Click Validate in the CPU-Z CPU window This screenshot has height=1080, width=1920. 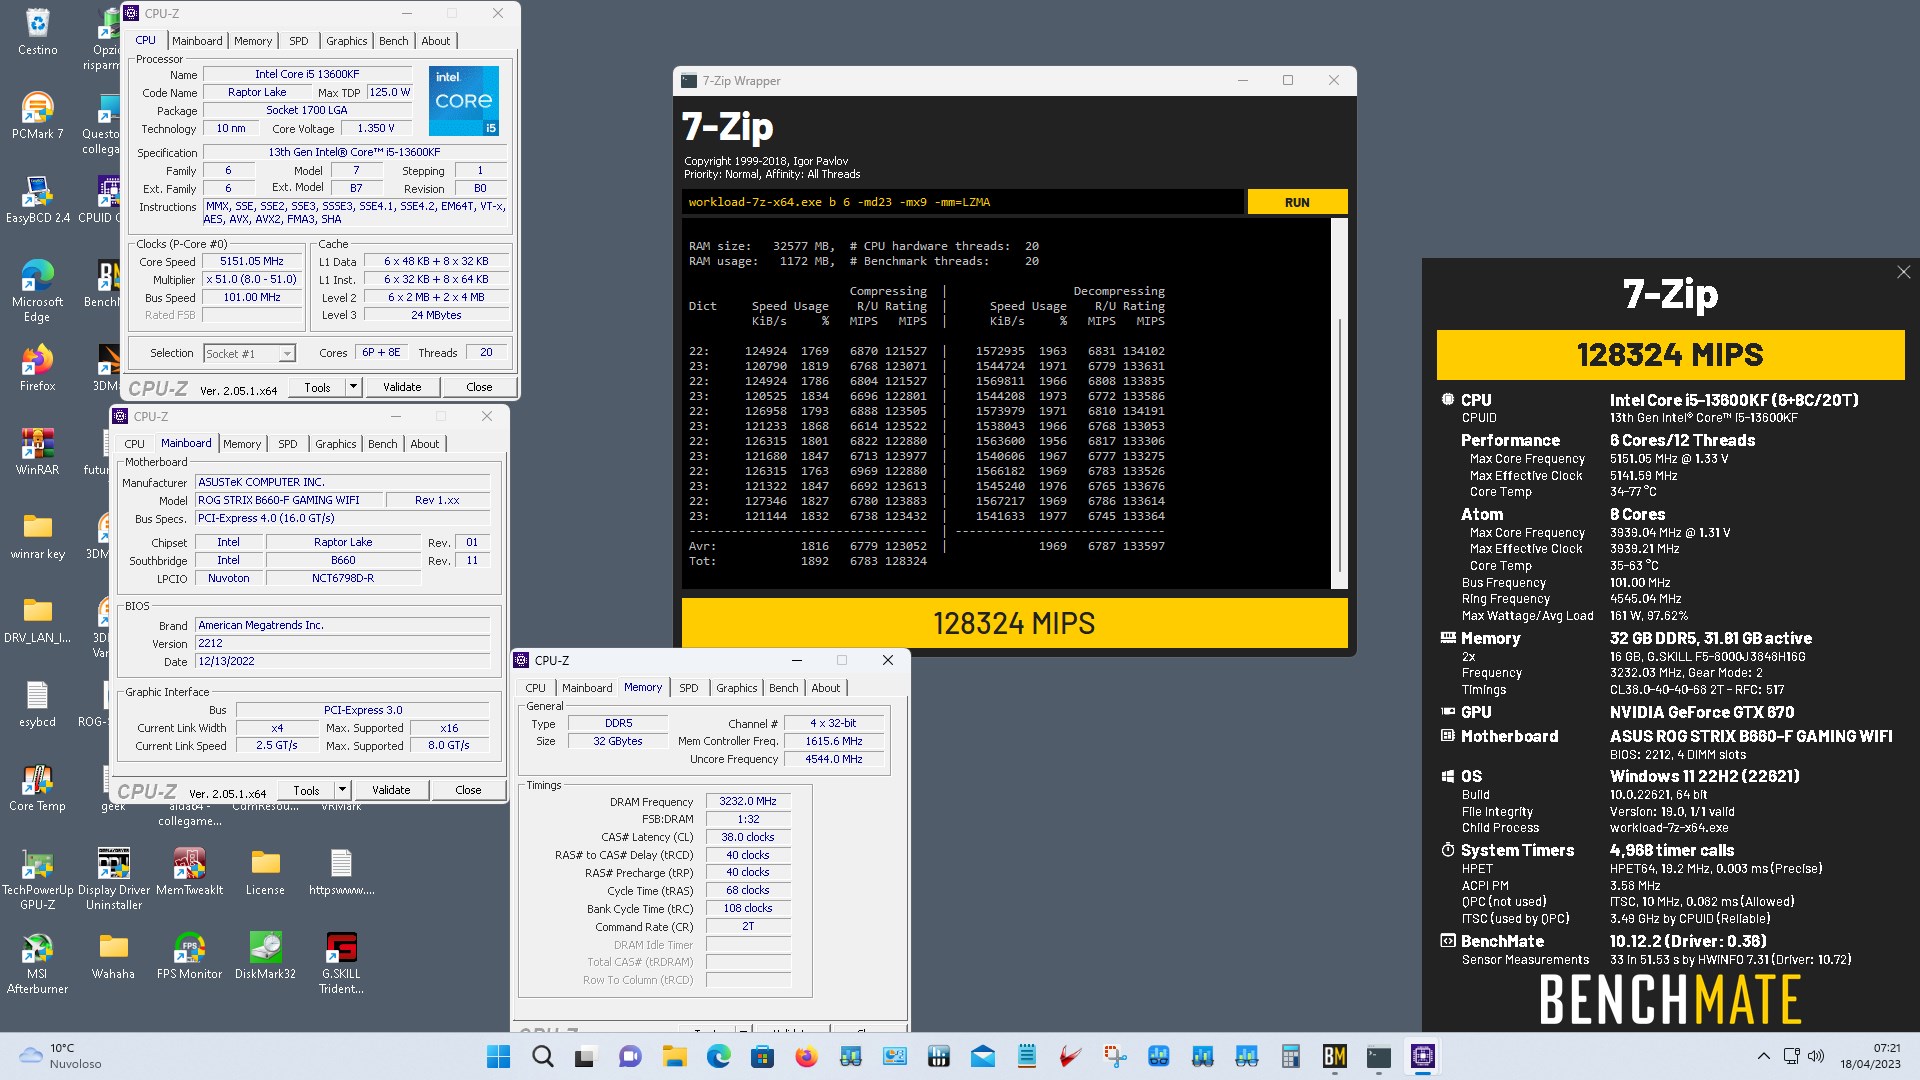(x=402, y=387)
